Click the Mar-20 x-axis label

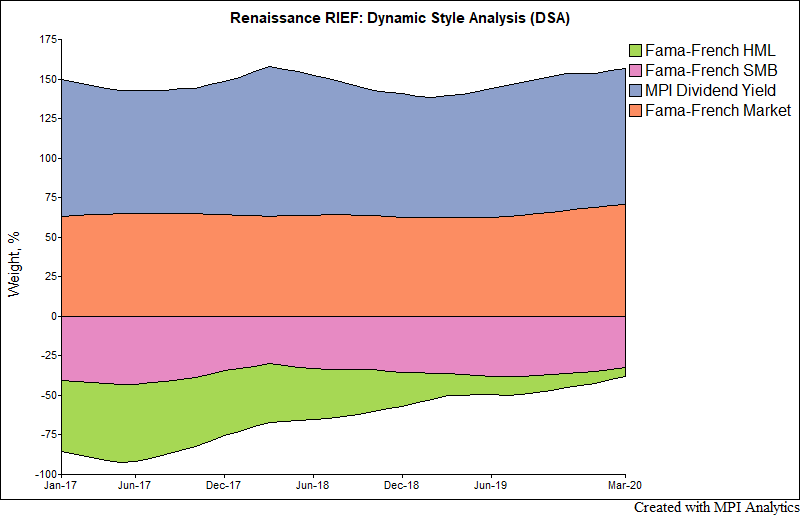pos(624,485)
